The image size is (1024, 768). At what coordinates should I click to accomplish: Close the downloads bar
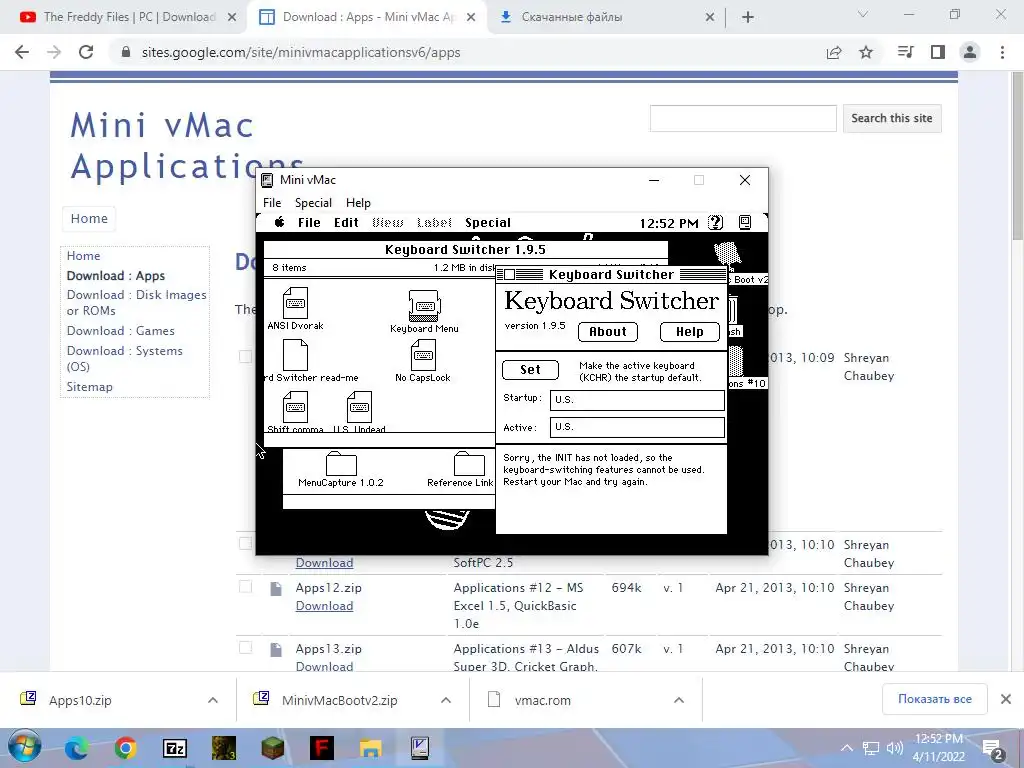(x=1006, y=699)
